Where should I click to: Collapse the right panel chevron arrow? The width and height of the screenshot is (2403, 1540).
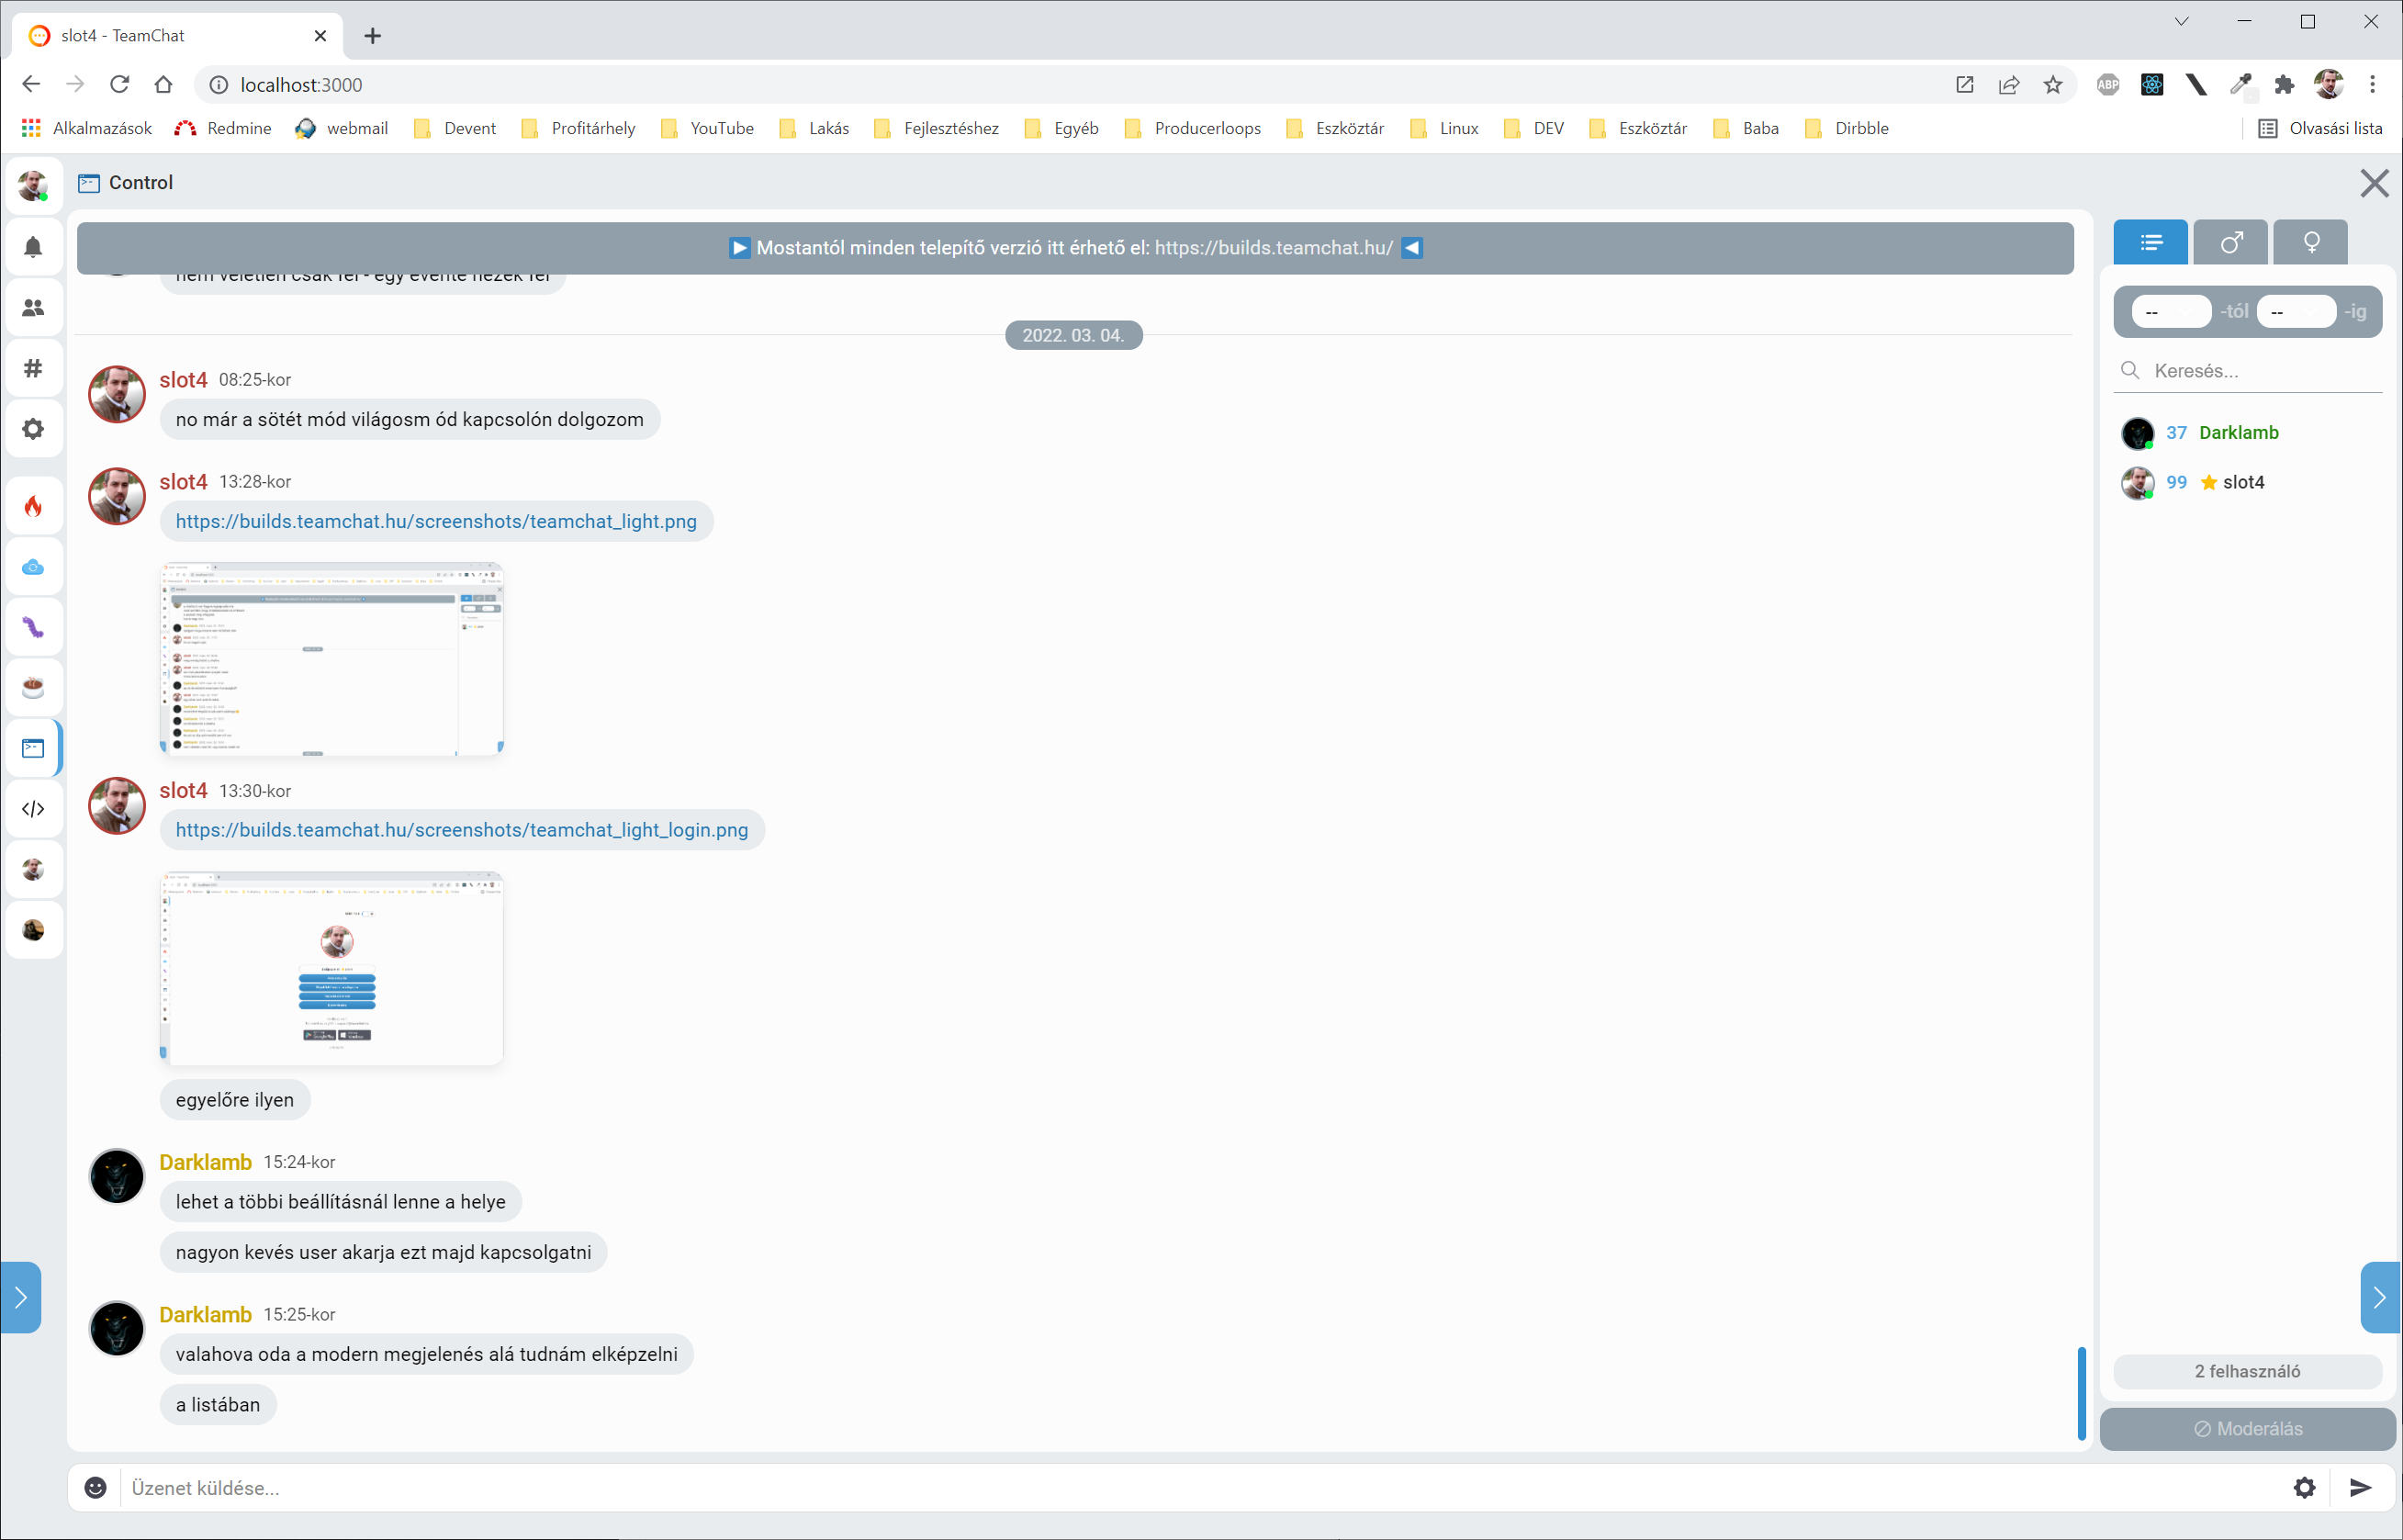pyautogui.click(x=2379, y=1297)
